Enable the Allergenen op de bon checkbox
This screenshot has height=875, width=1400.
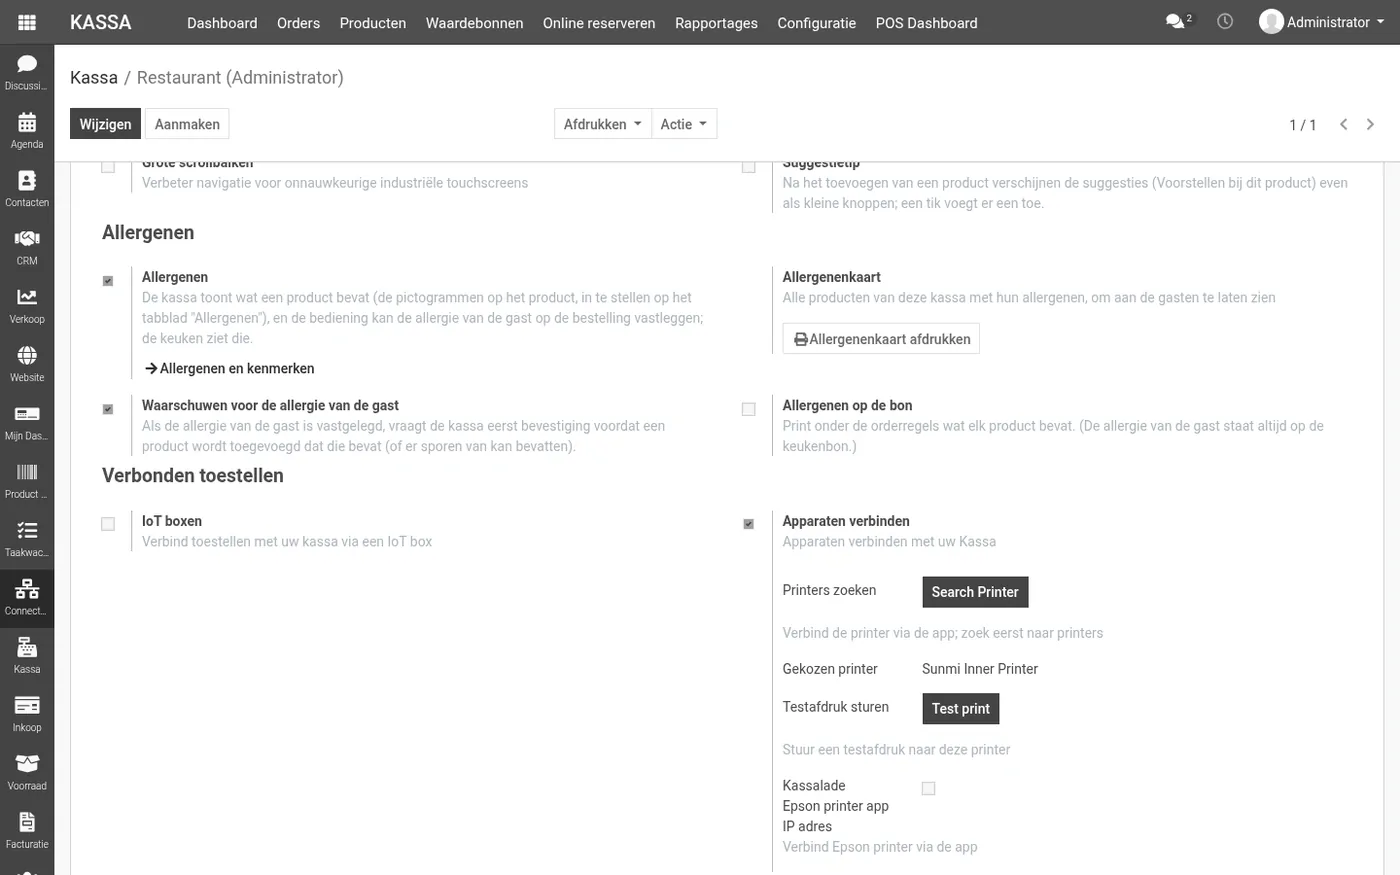[748, 409]
